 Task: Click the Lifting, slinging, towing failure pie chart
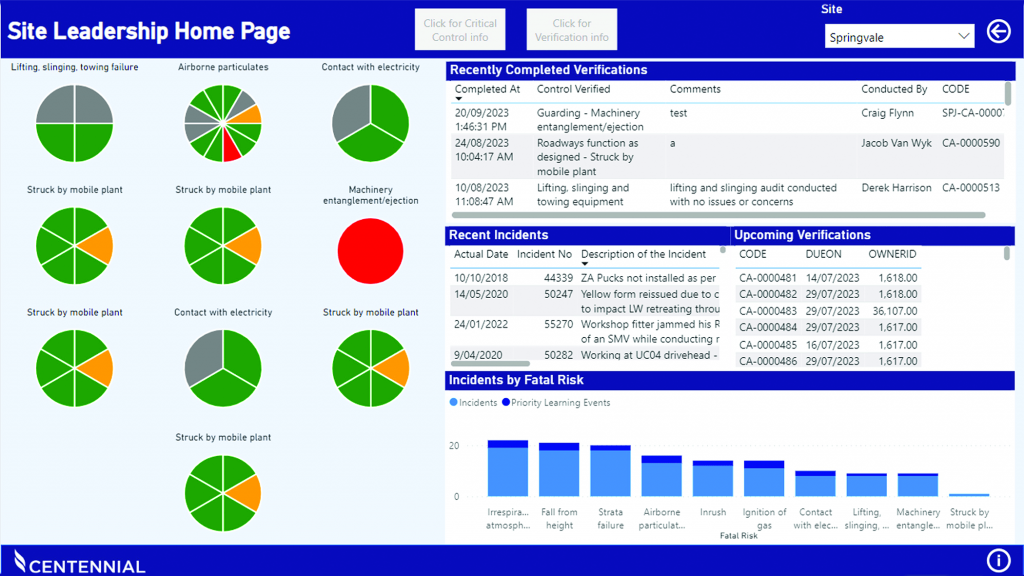pyautogui.click(x=75, y=123)
